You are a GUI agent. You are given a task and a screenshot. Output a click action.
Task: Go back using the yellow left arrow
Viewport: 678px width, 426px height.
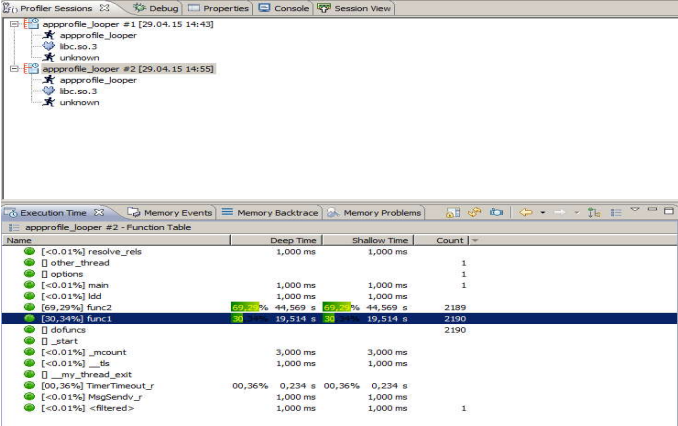526,212
